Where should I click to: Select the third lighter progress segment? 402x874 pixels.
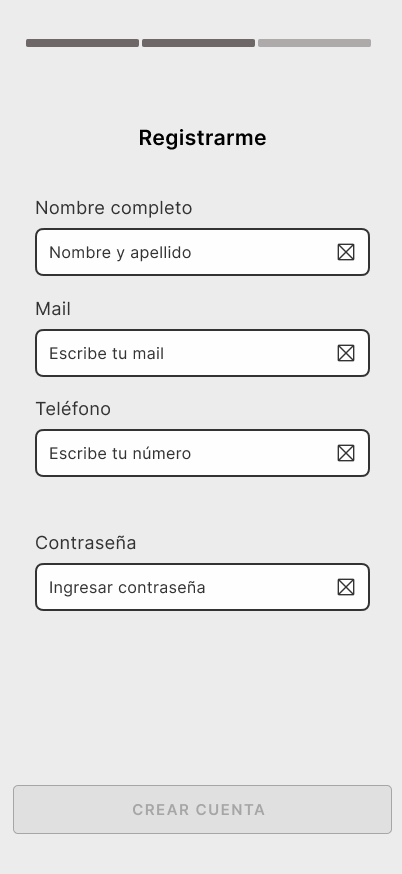tap(314, 43)
